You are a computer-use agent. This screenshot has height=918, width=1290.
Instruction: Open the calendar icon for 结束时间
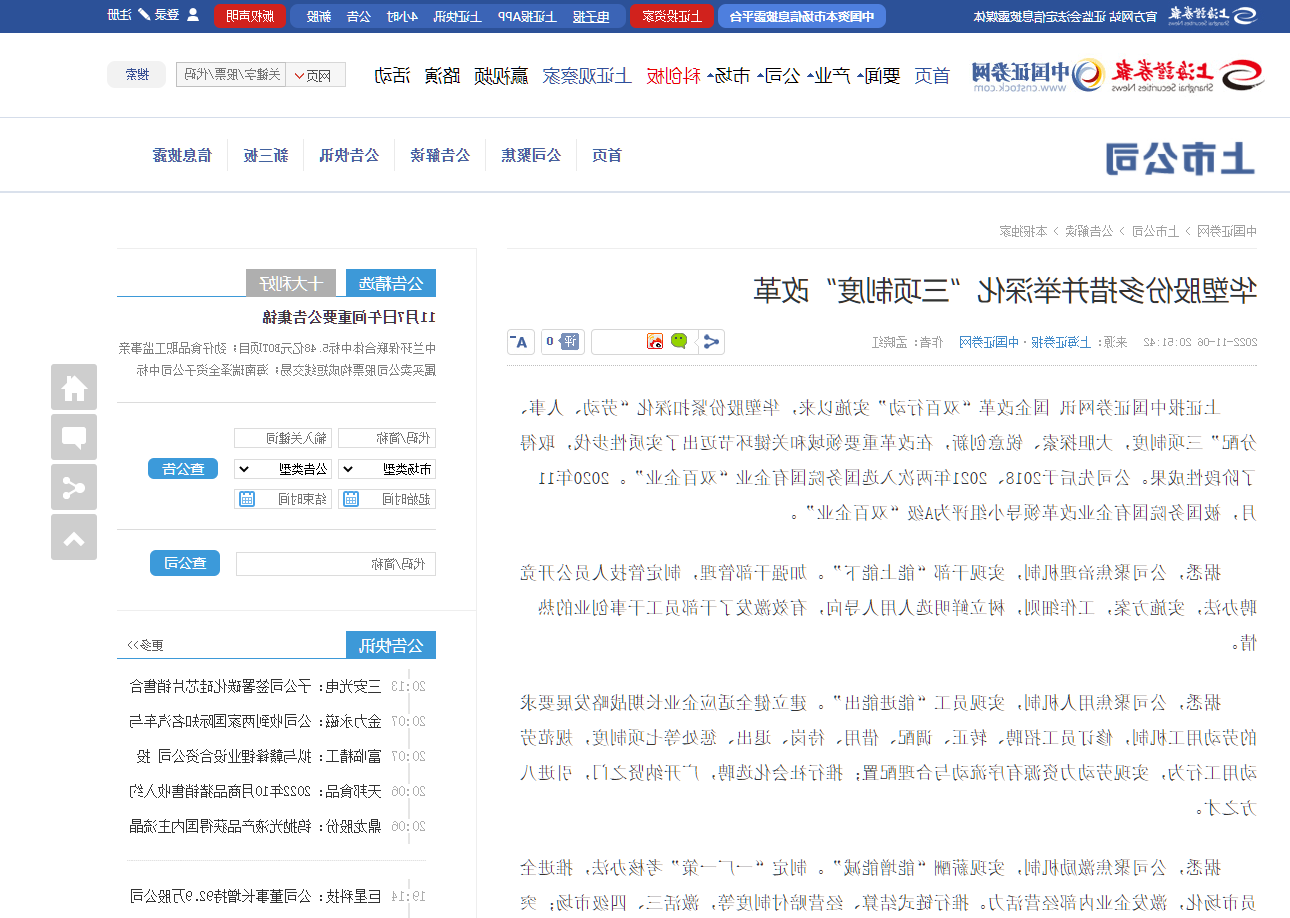coord(246,499)
